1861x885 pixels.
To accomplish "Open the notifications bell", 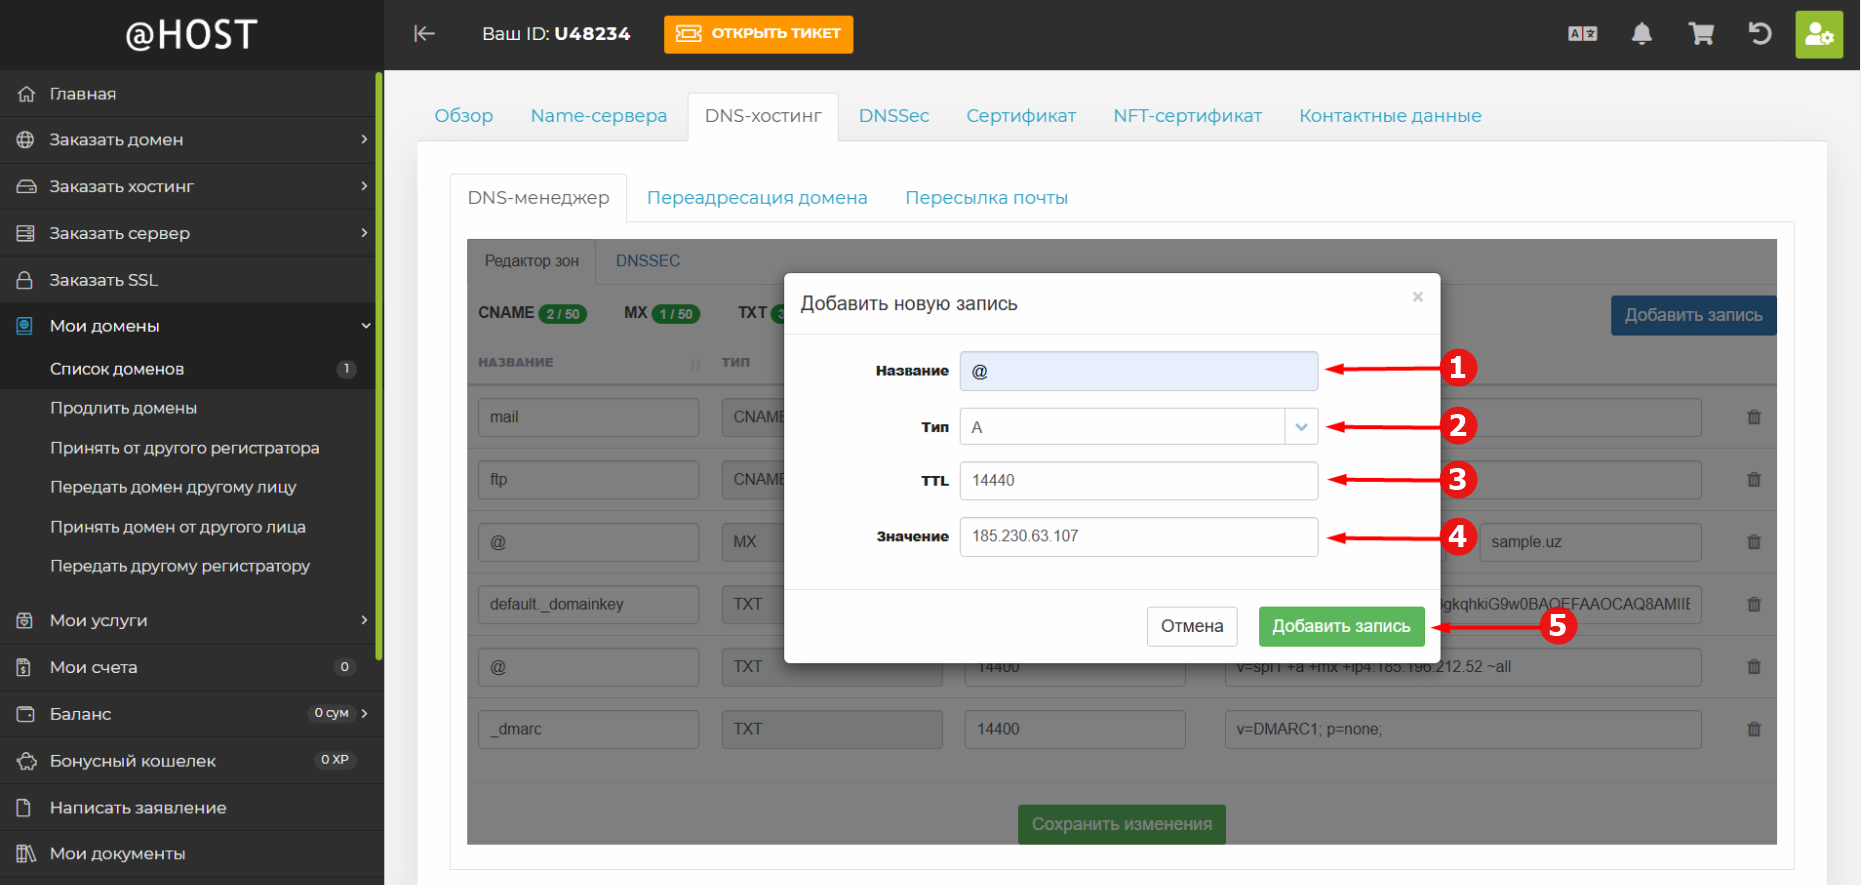I will point(1642,34).
